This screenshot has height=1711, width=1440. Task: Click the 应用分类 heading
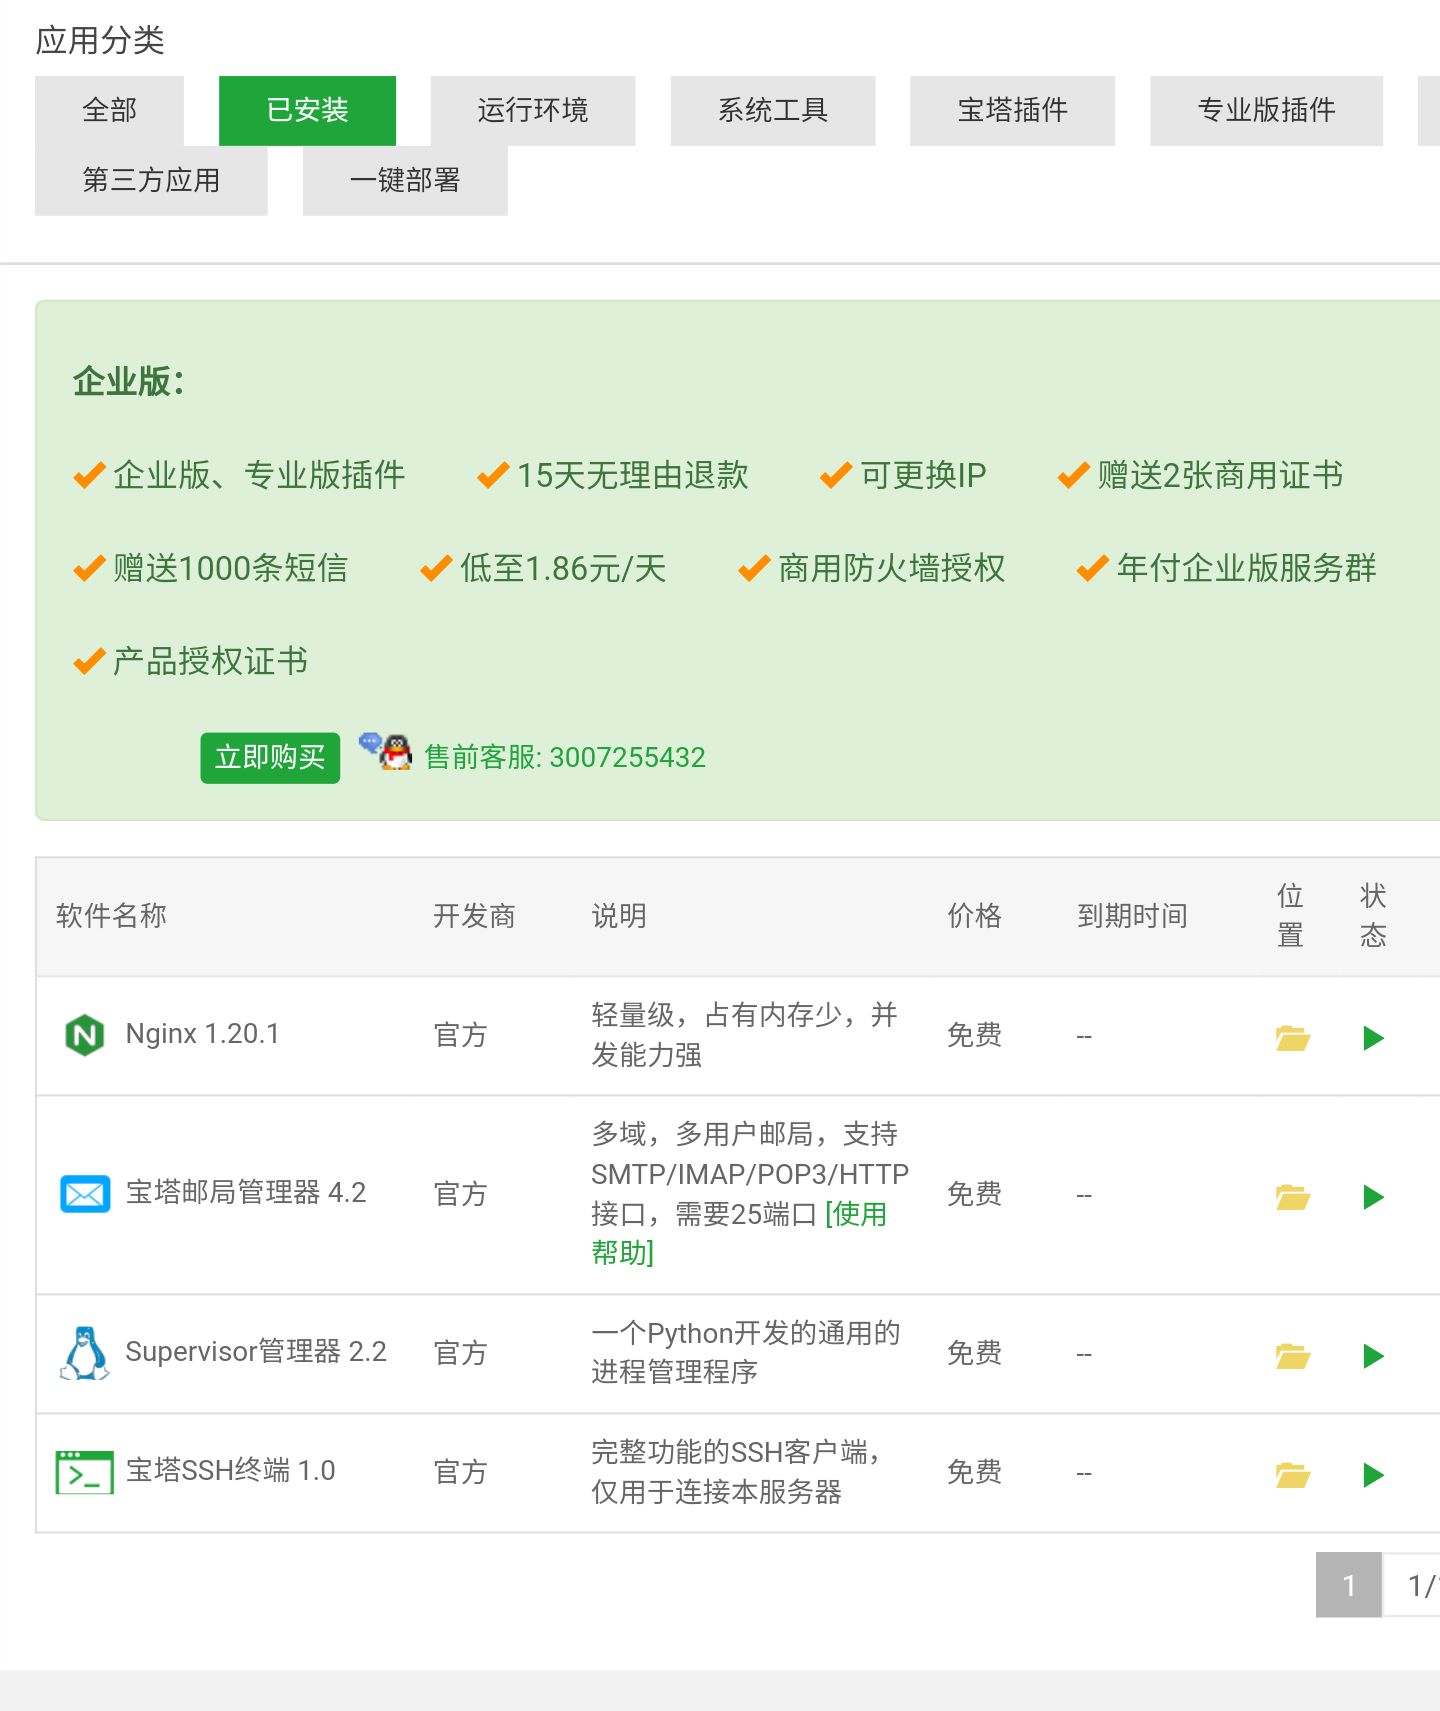[100, 40]
